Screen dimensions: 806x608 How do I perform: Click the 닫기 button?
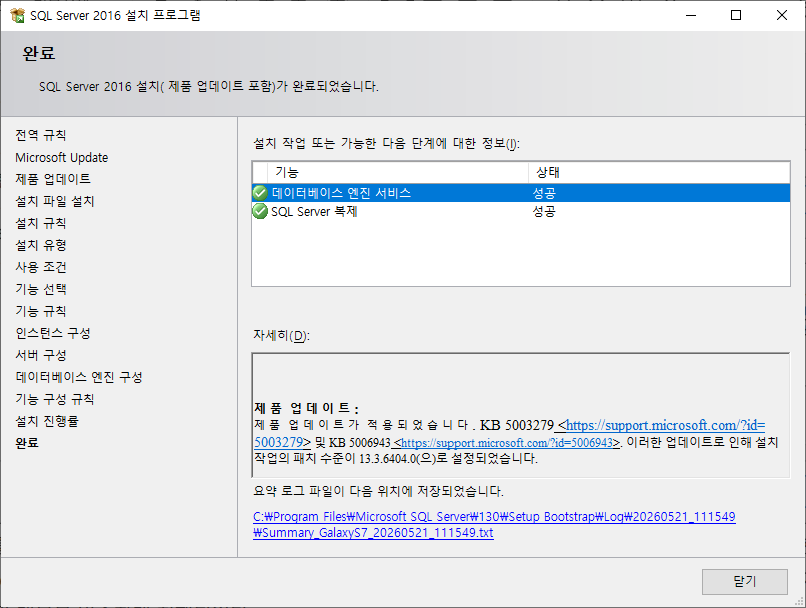[744, 581]
